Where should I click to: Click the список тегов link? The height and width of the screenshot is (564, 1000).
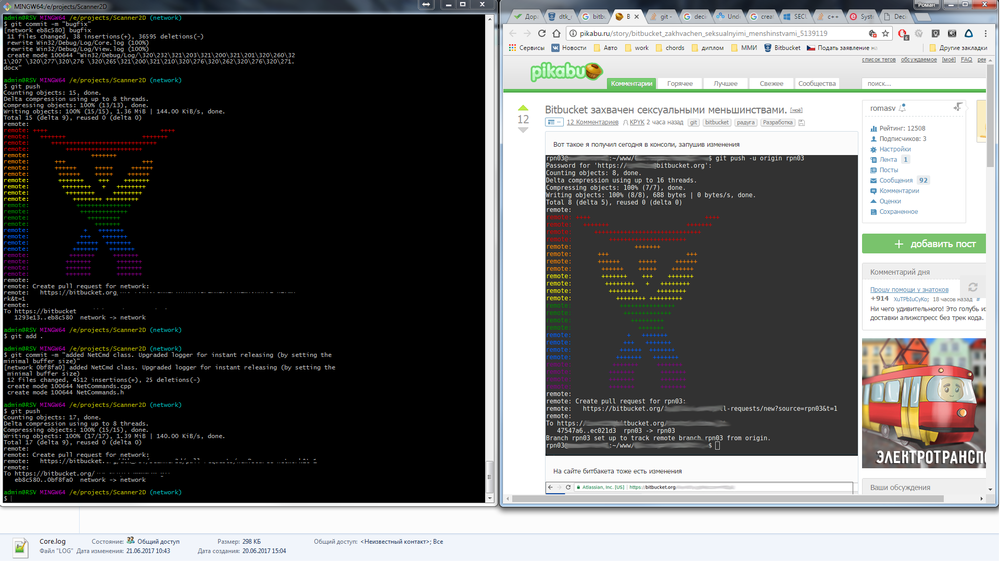click(878, 60)
